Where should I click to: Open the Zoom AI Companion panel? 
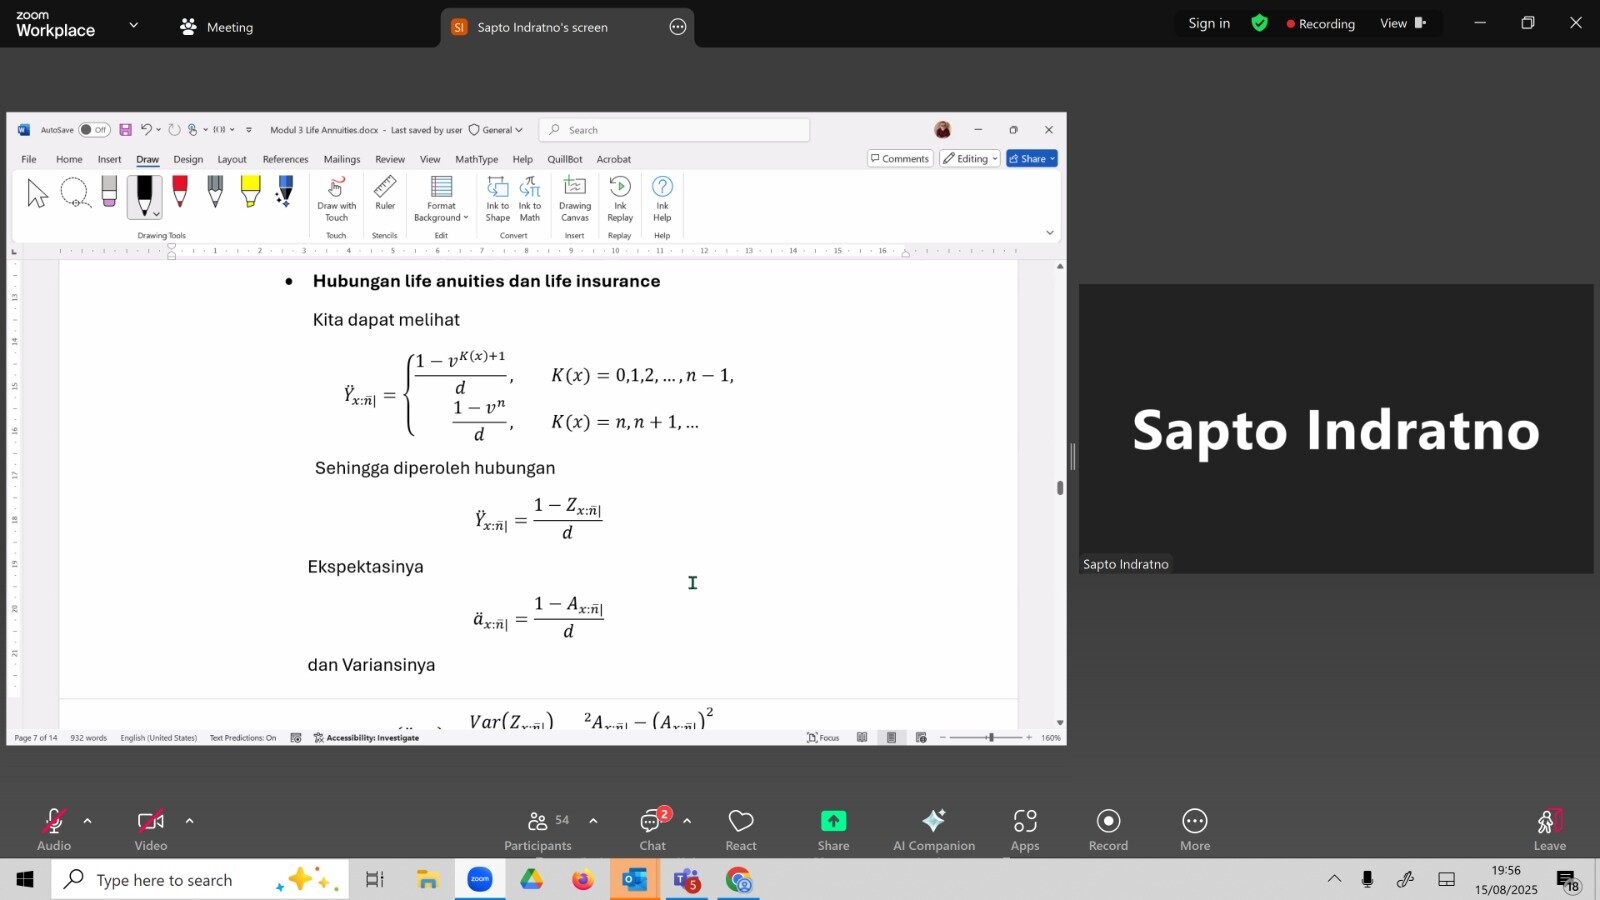pos(933,821)
